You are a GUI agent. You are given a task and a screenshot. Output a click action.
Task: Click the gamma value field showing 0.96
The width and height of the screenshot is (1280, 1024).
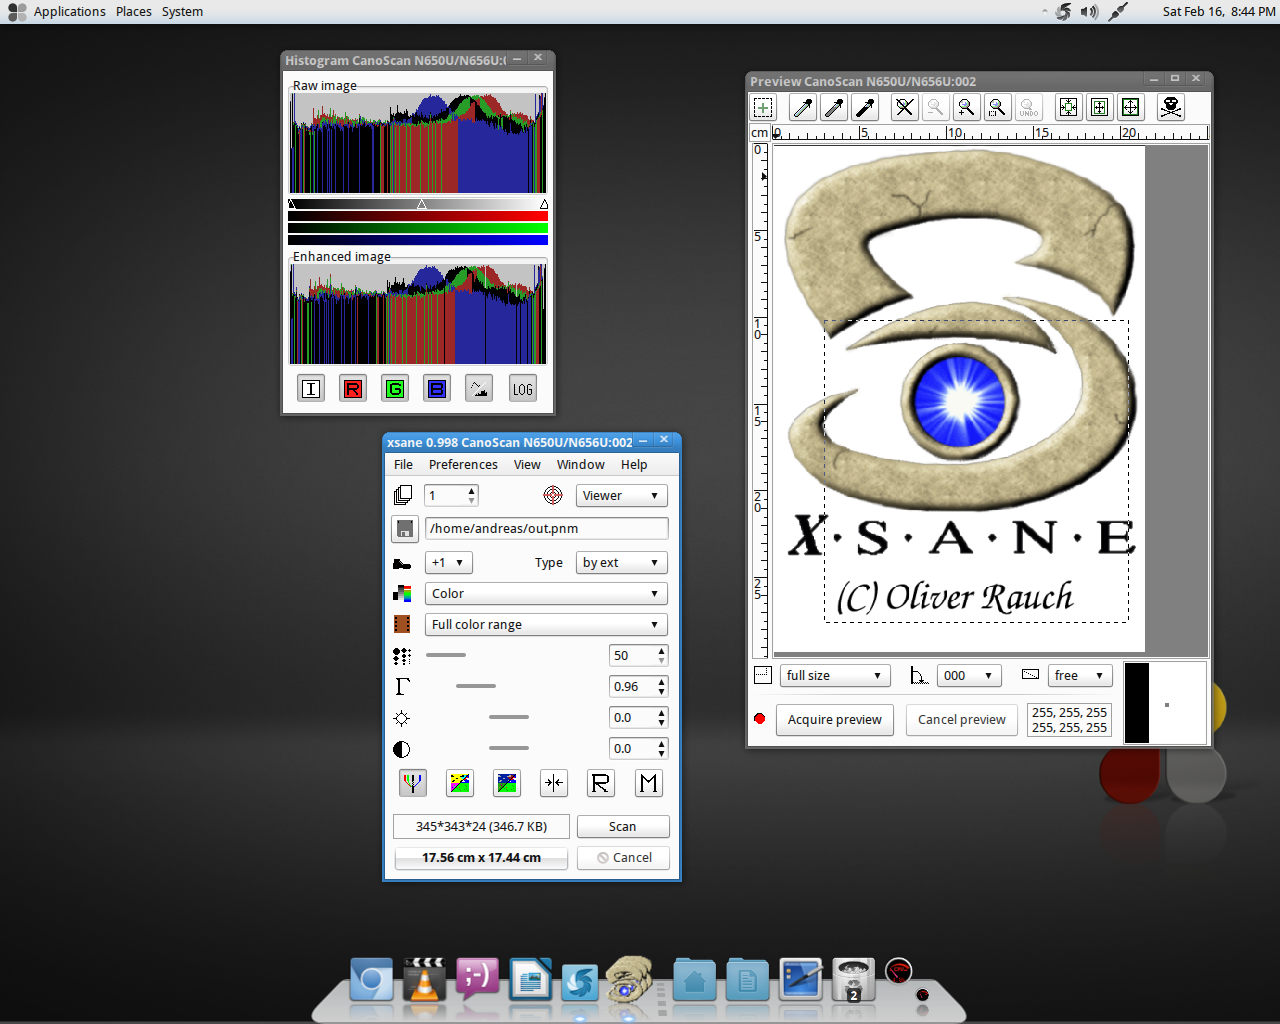click(632, 687)
